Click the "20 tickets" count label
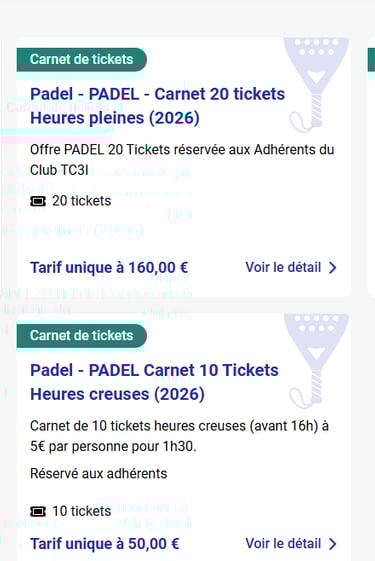375x561 pixels. 82,201
